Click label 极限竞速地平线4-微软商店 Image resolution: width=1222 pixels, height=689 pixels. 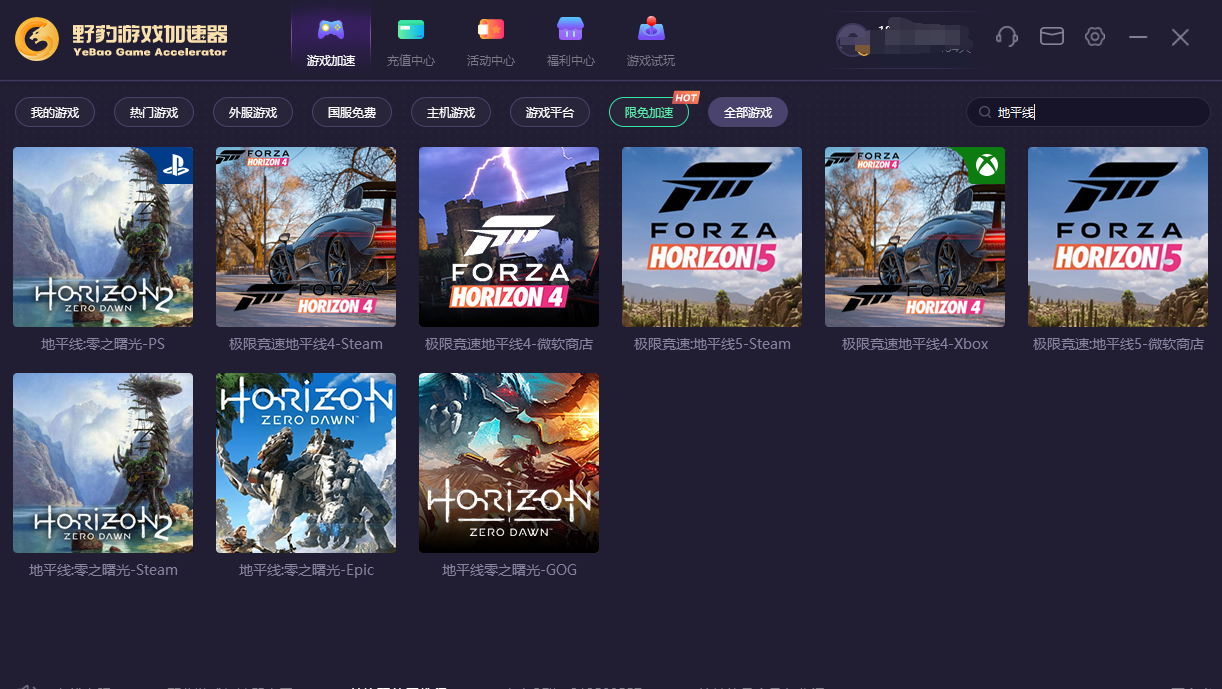pyautogui.click(x=509, y=344)
